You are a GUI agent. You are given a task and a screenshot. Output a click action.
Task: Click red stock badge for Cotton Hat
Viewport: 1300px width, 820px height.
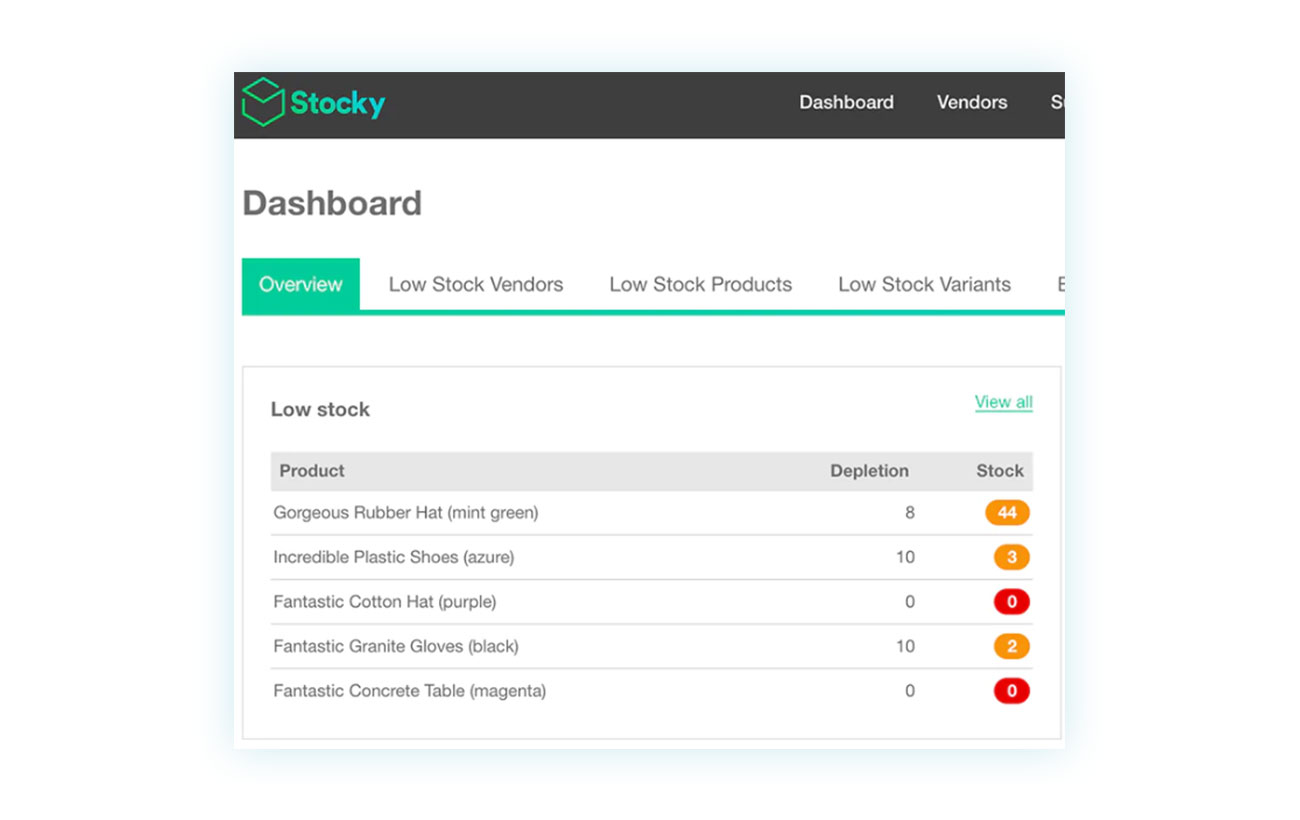[x=1011, y=602]
